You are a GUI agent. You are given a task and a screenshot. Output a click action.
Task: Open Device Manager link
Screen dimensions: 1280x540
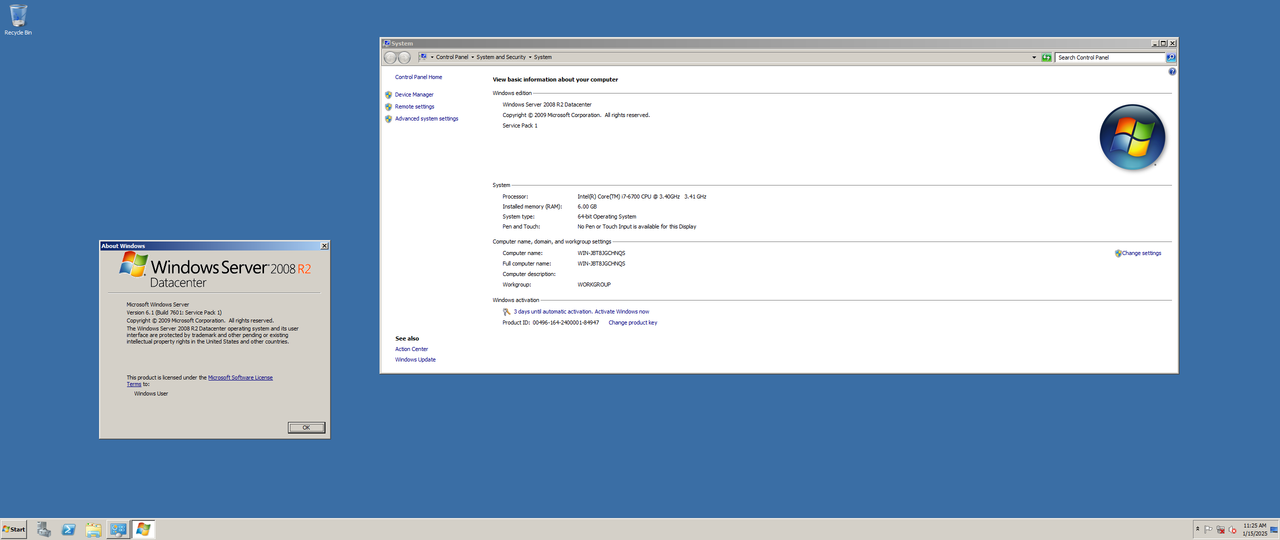coord(414,94)
